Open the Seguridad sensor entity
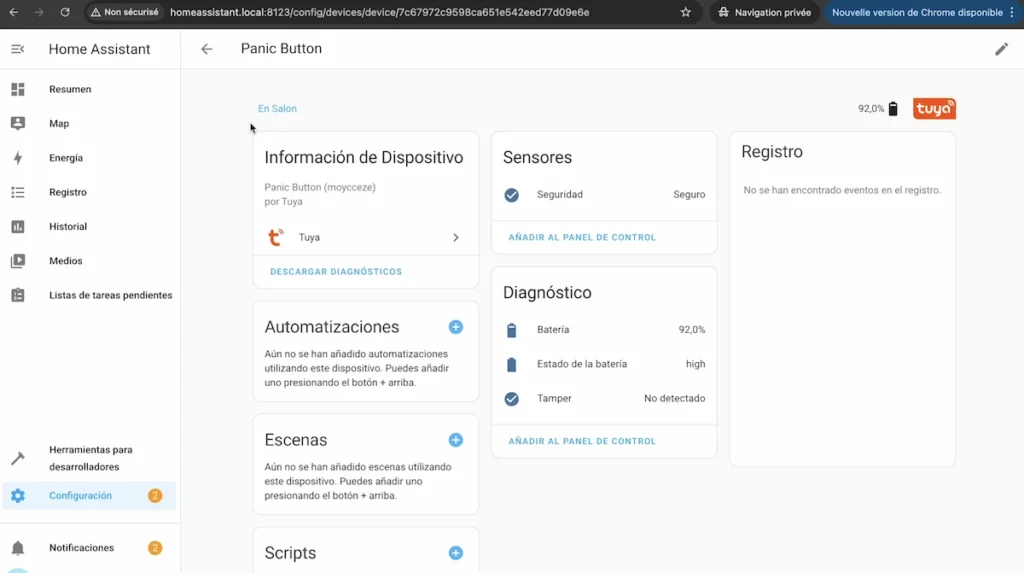Image resolution: width=1024 pixels, height=573 pixels. pyautogui.click(x=604, y=195)
